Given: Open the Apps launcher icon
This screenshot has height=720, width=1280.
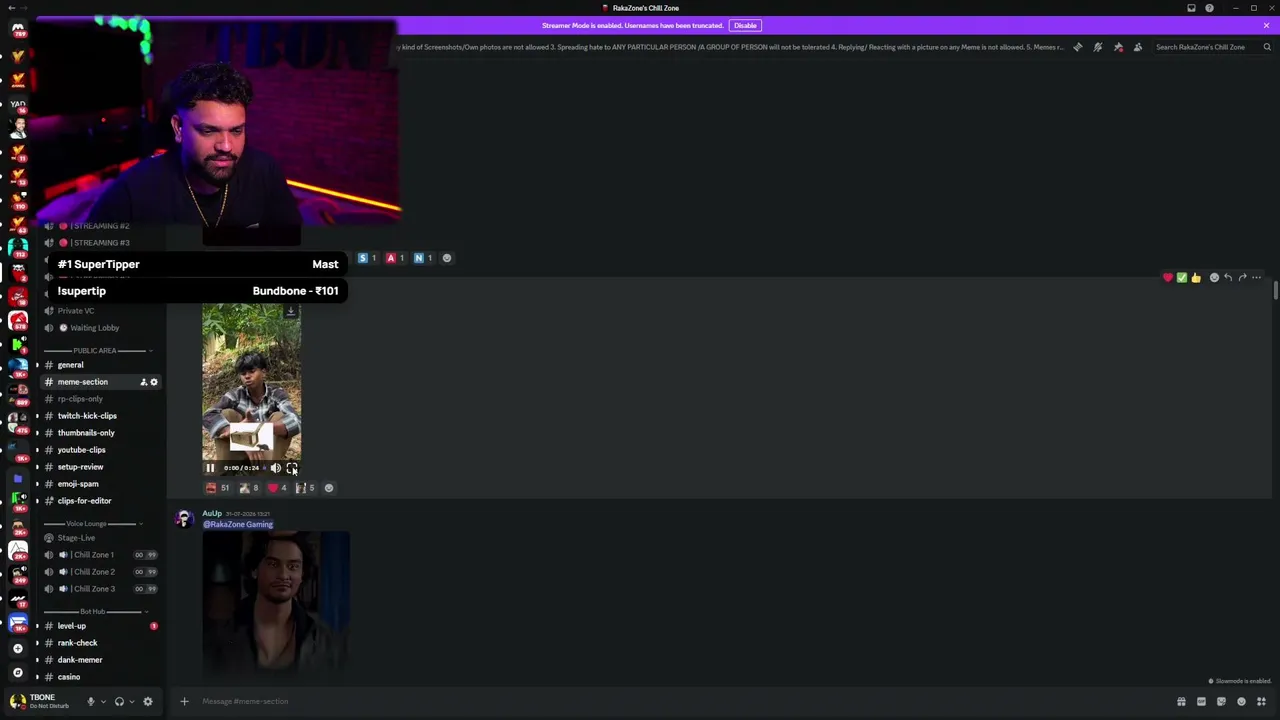Looking at the screenshot, I should 1261,701.
